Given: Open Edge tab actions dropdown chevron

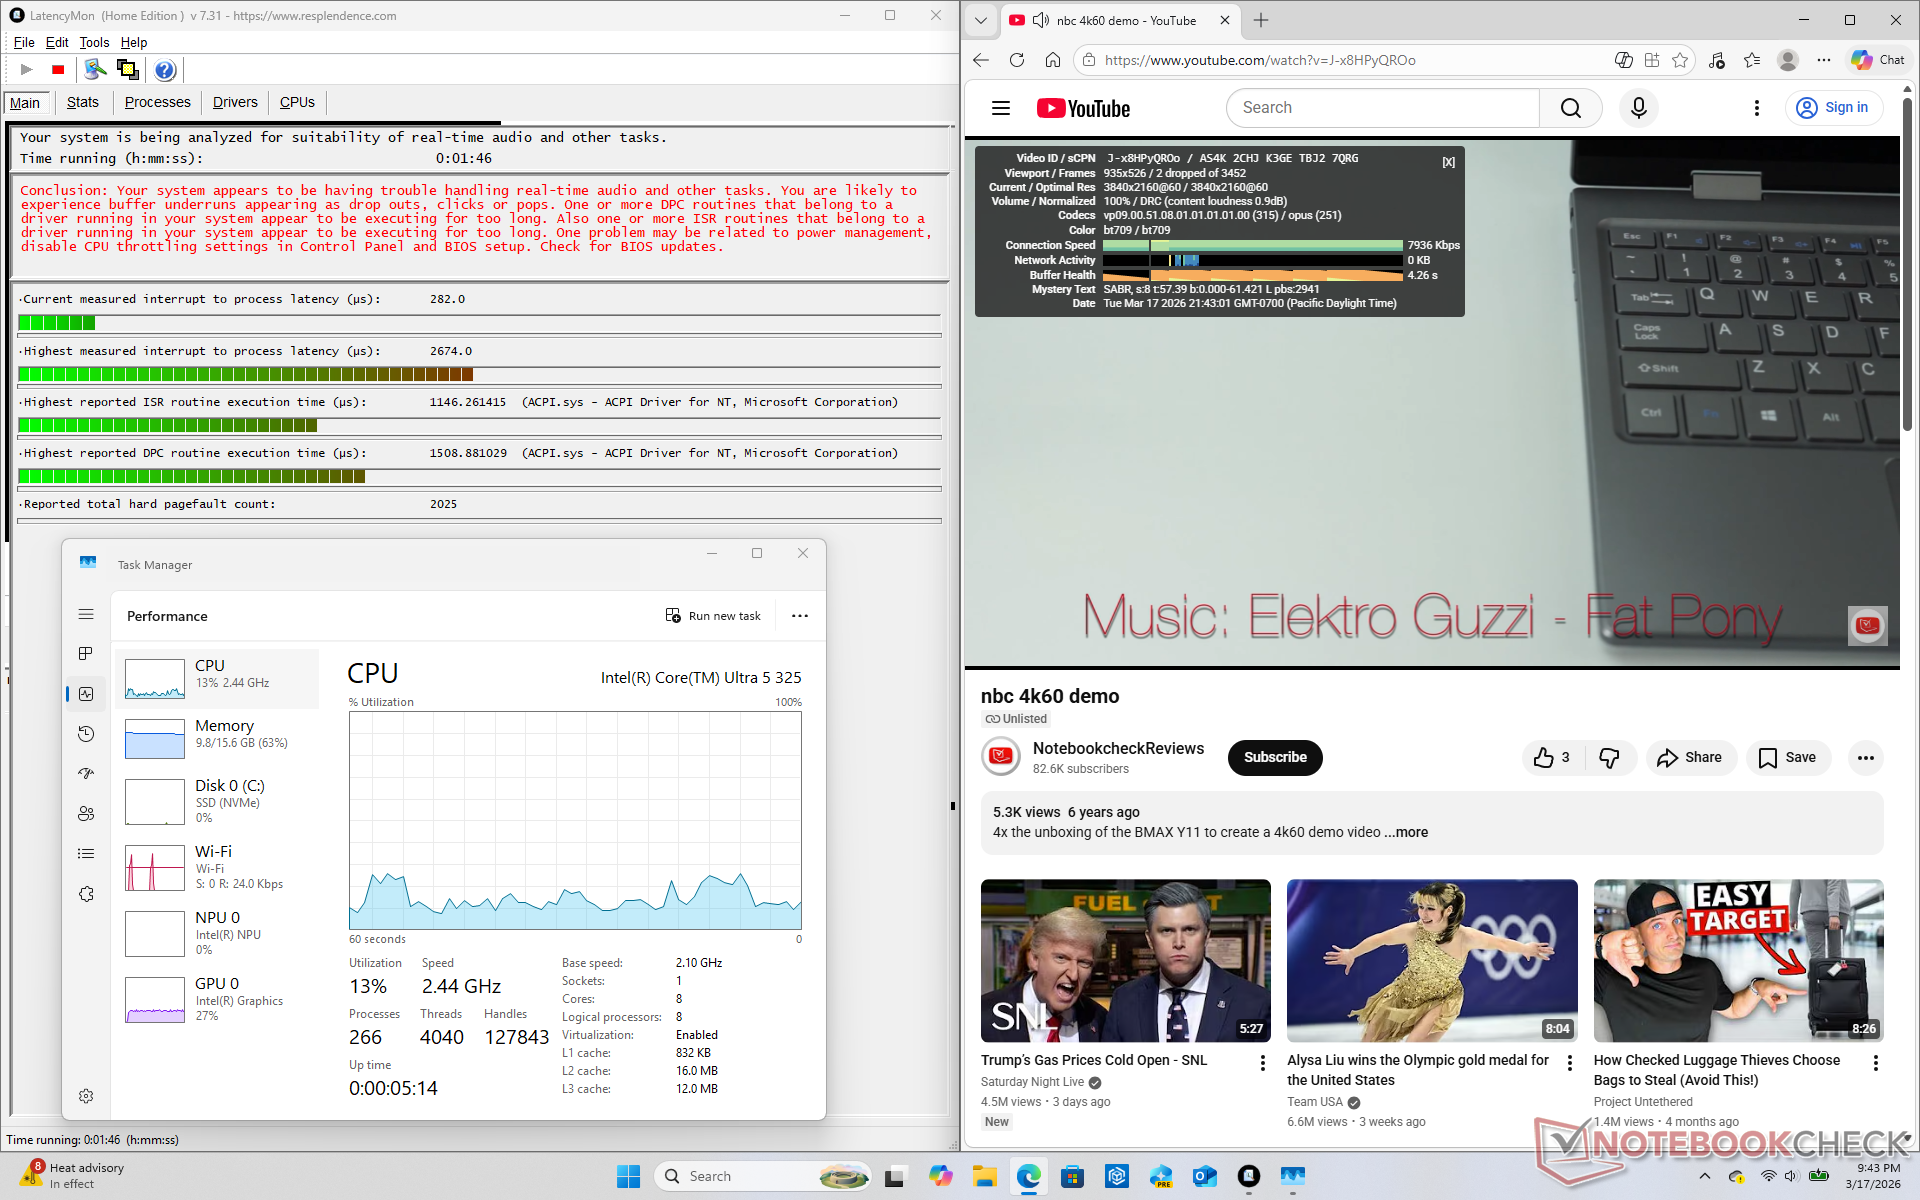Looking at the screenshot, I should coord(981,20).
